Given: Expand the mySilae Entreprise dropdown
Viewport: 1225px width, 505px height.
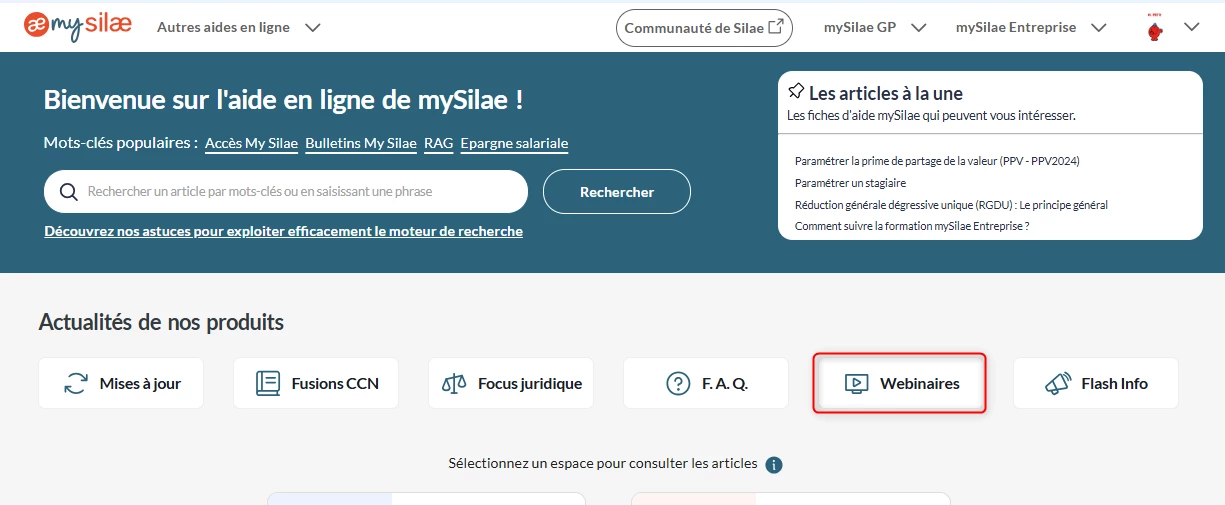Looking at the screenshot, I should pyautogui.click(x=1031, y=27).
